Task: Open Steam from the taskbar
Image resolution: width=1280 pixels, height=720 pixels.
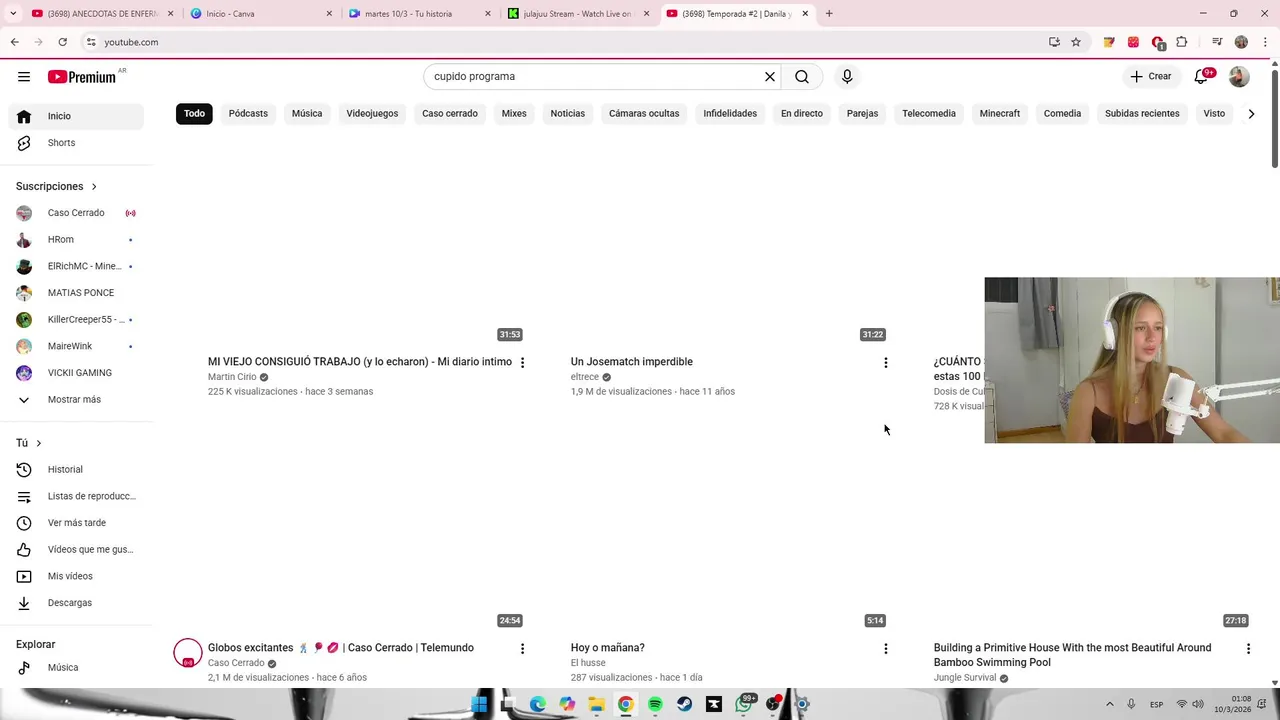Action: pyautogui.click(x=684, y=704)
